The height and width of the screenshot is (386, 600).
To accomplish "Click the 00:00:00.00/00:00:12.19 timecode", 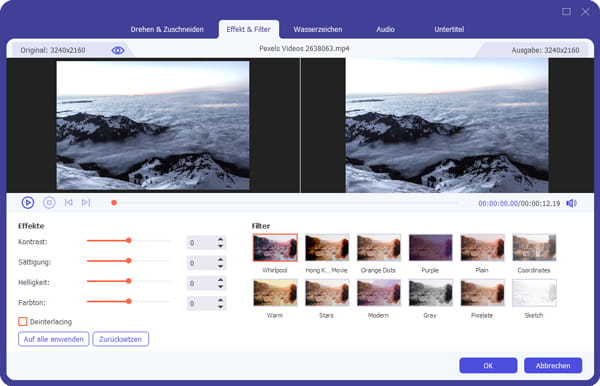I will 519,203.
